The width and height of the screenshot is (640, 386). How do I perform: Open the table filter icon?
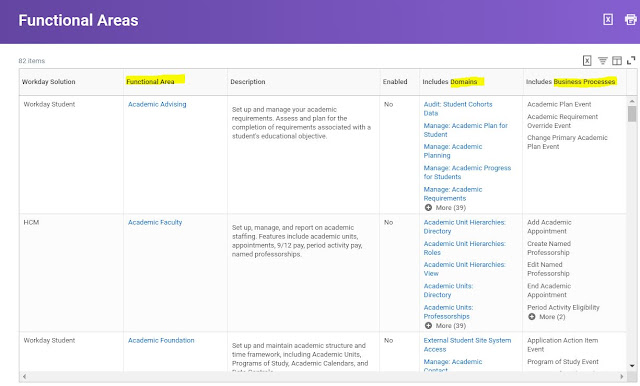coord(602,61)
